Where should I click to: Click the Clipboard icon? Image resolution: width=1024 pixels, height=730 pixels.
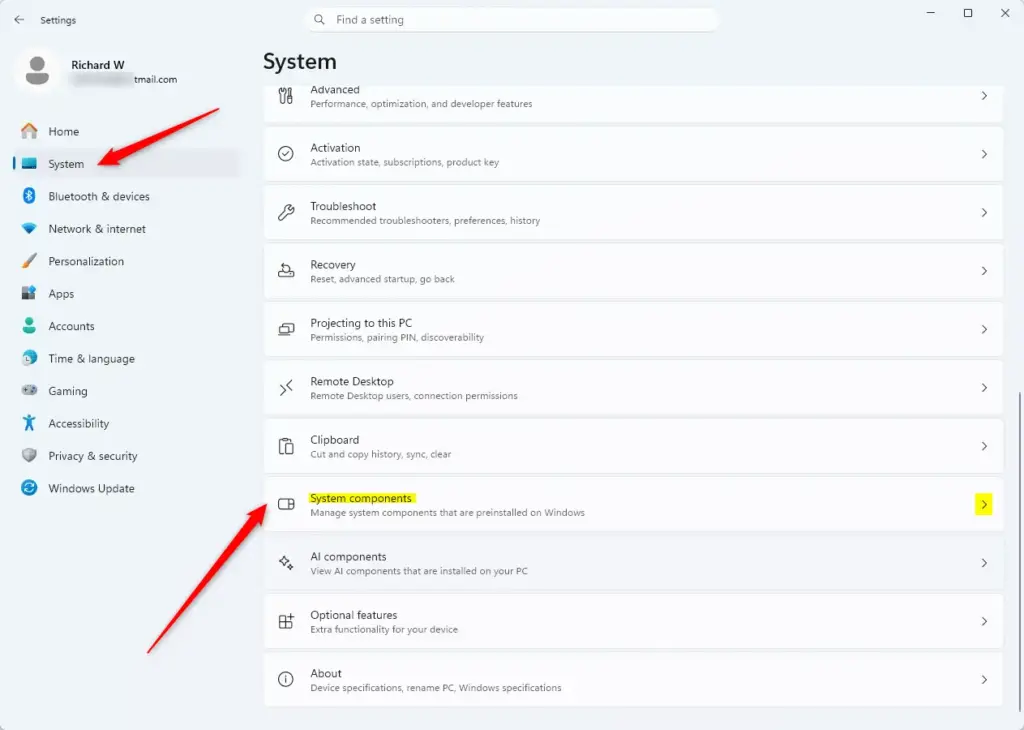coord(286,446)
